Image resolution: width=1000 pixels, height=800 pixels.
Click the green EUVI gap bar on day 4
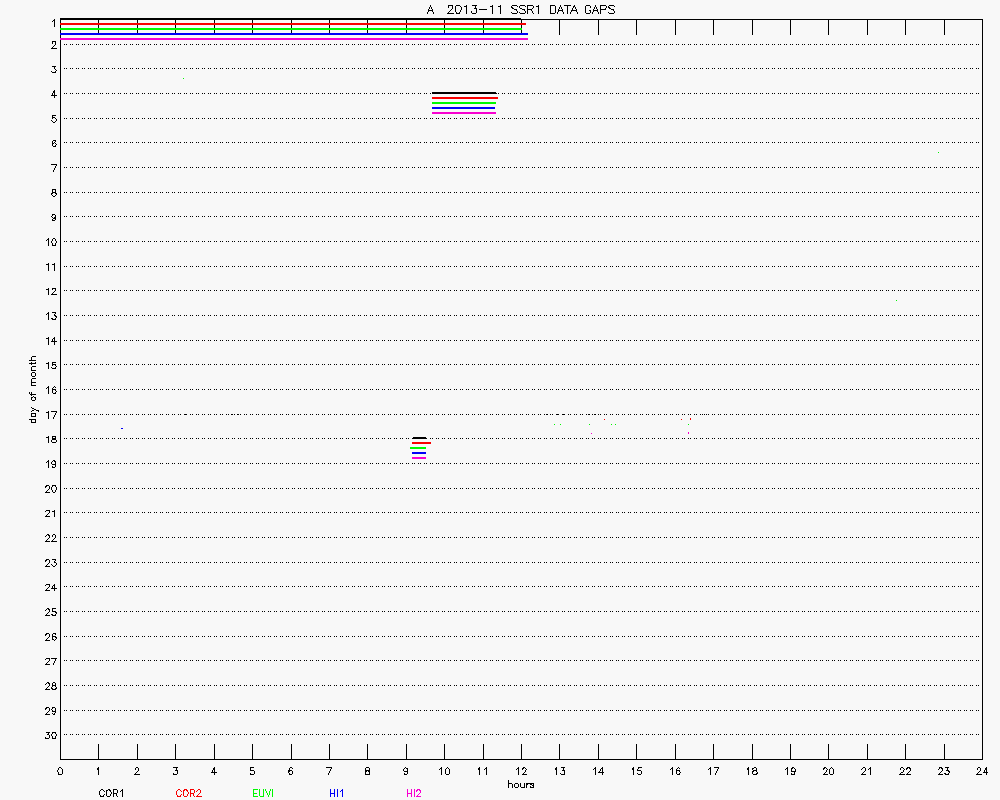coord(464,103)
